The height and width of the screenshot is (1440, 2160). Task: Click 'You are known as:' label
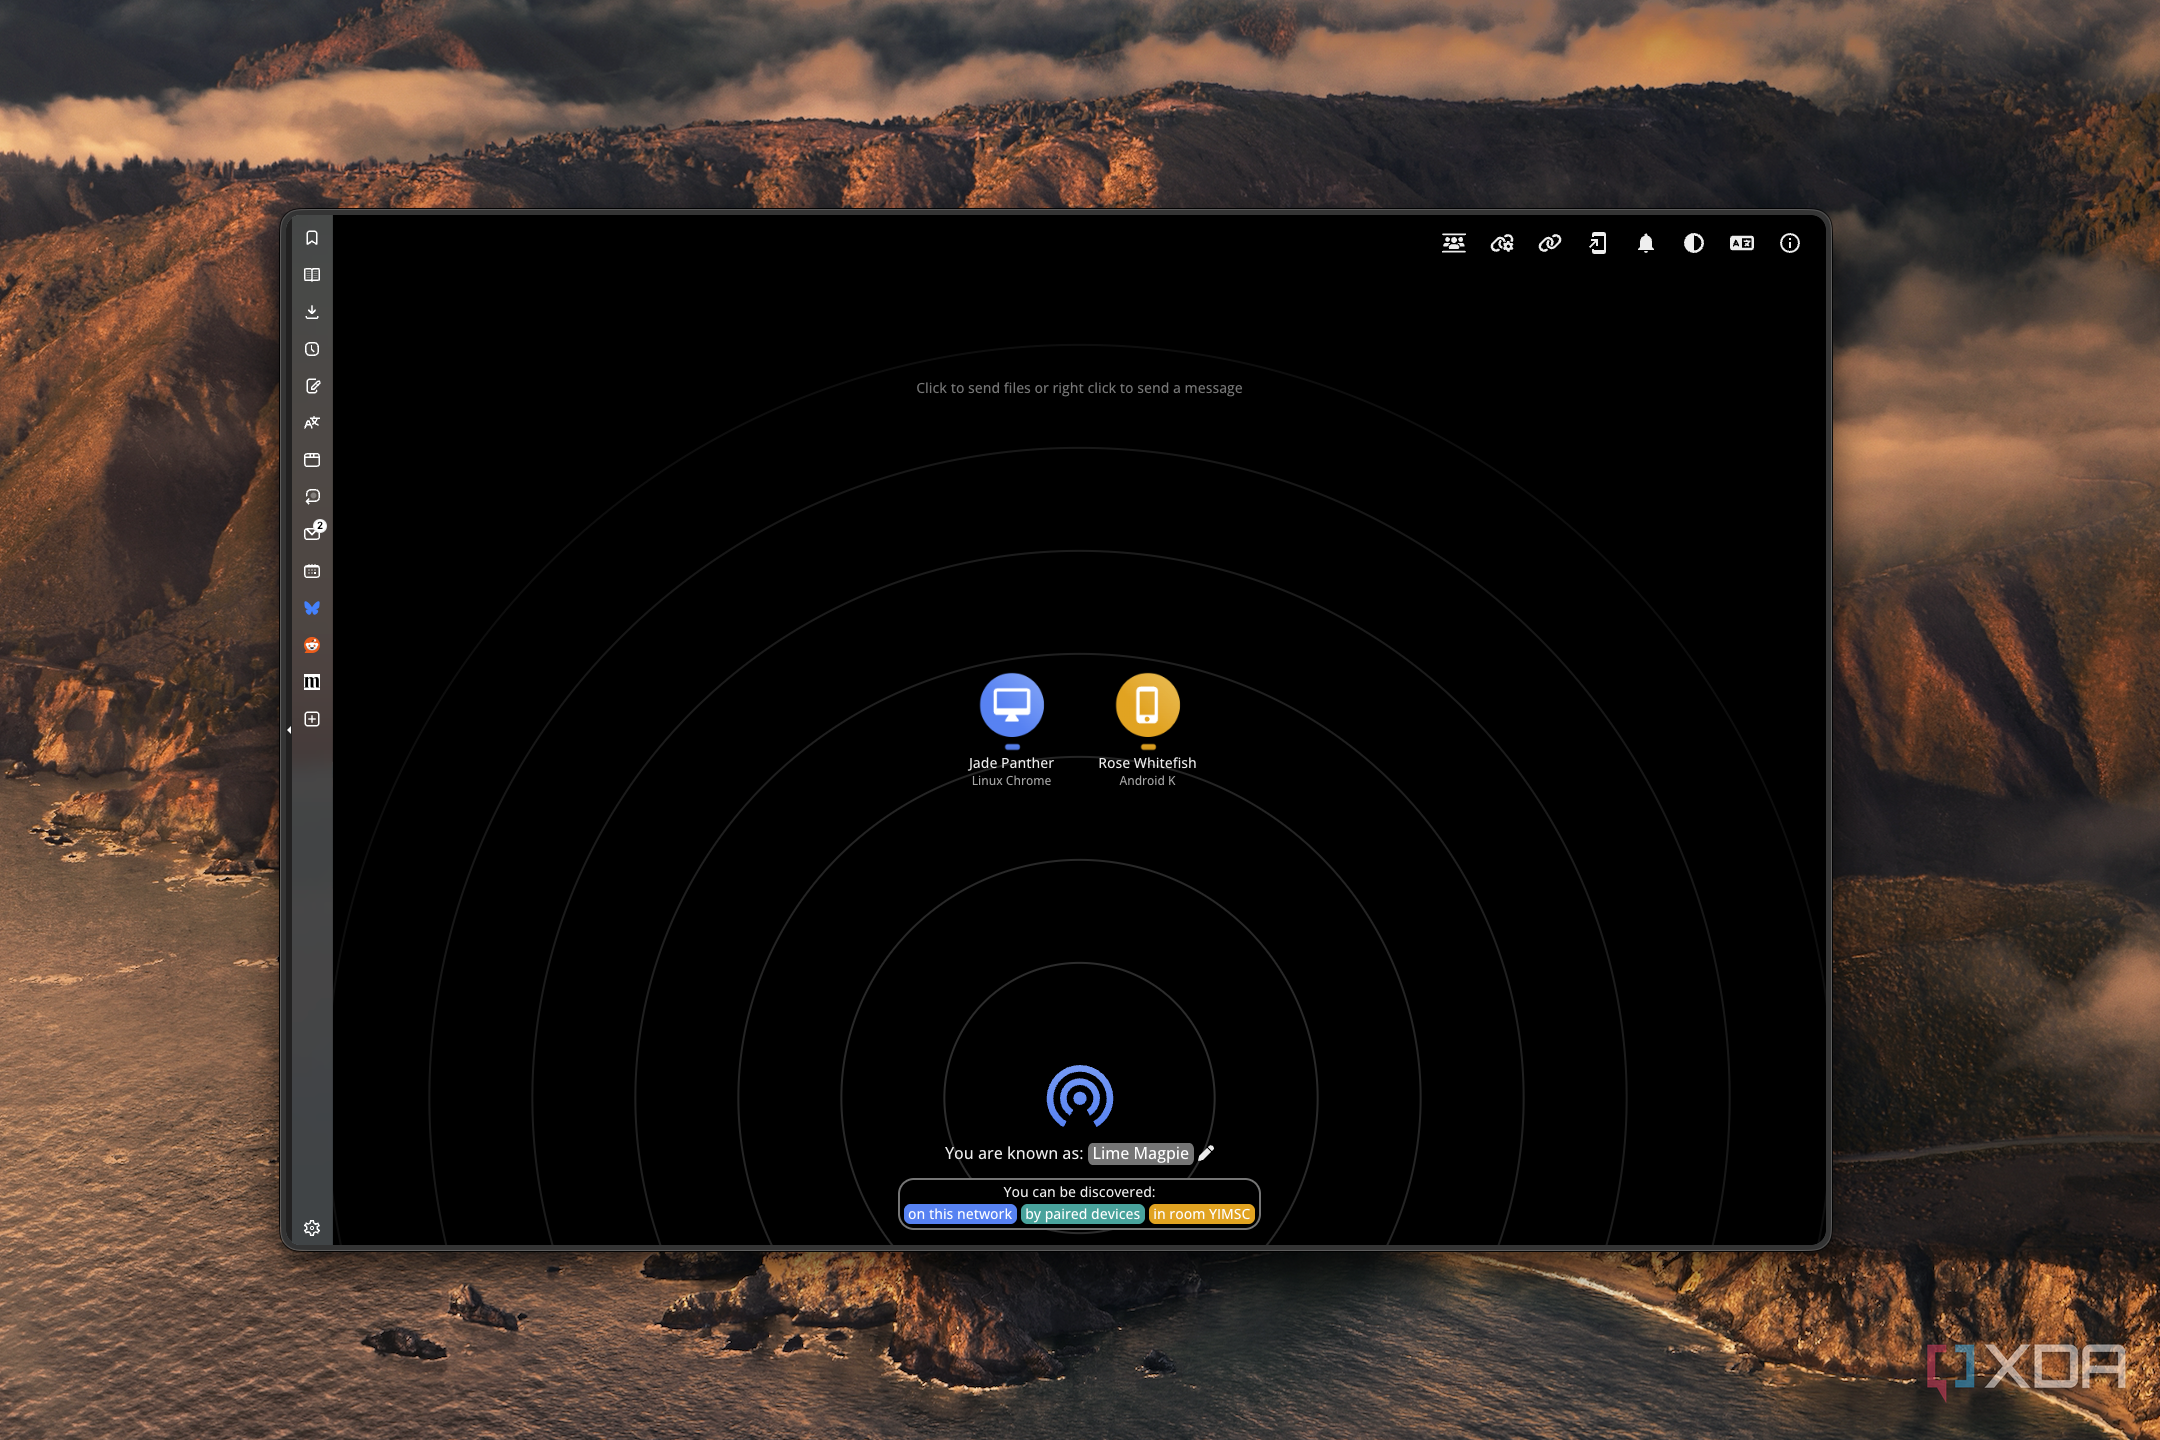[1014, 1153]
